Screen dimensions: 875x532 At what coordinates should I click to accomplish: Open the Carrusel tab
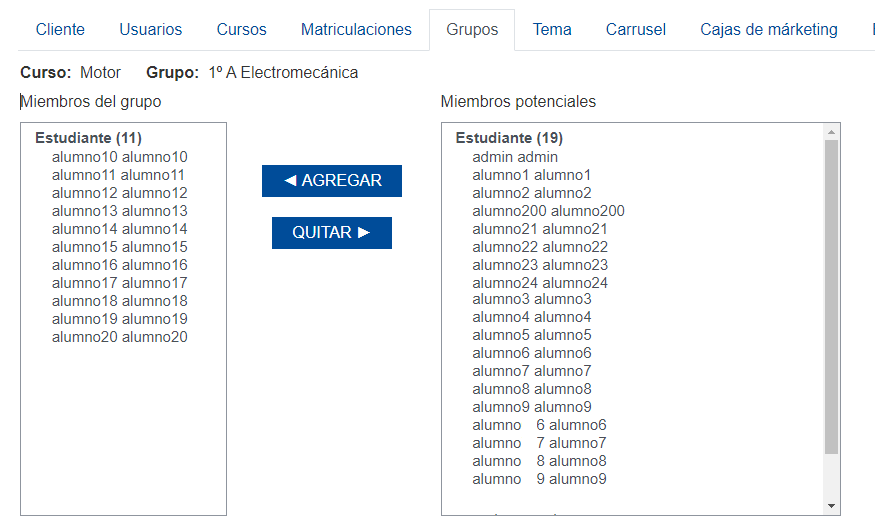tap(636, 30)
